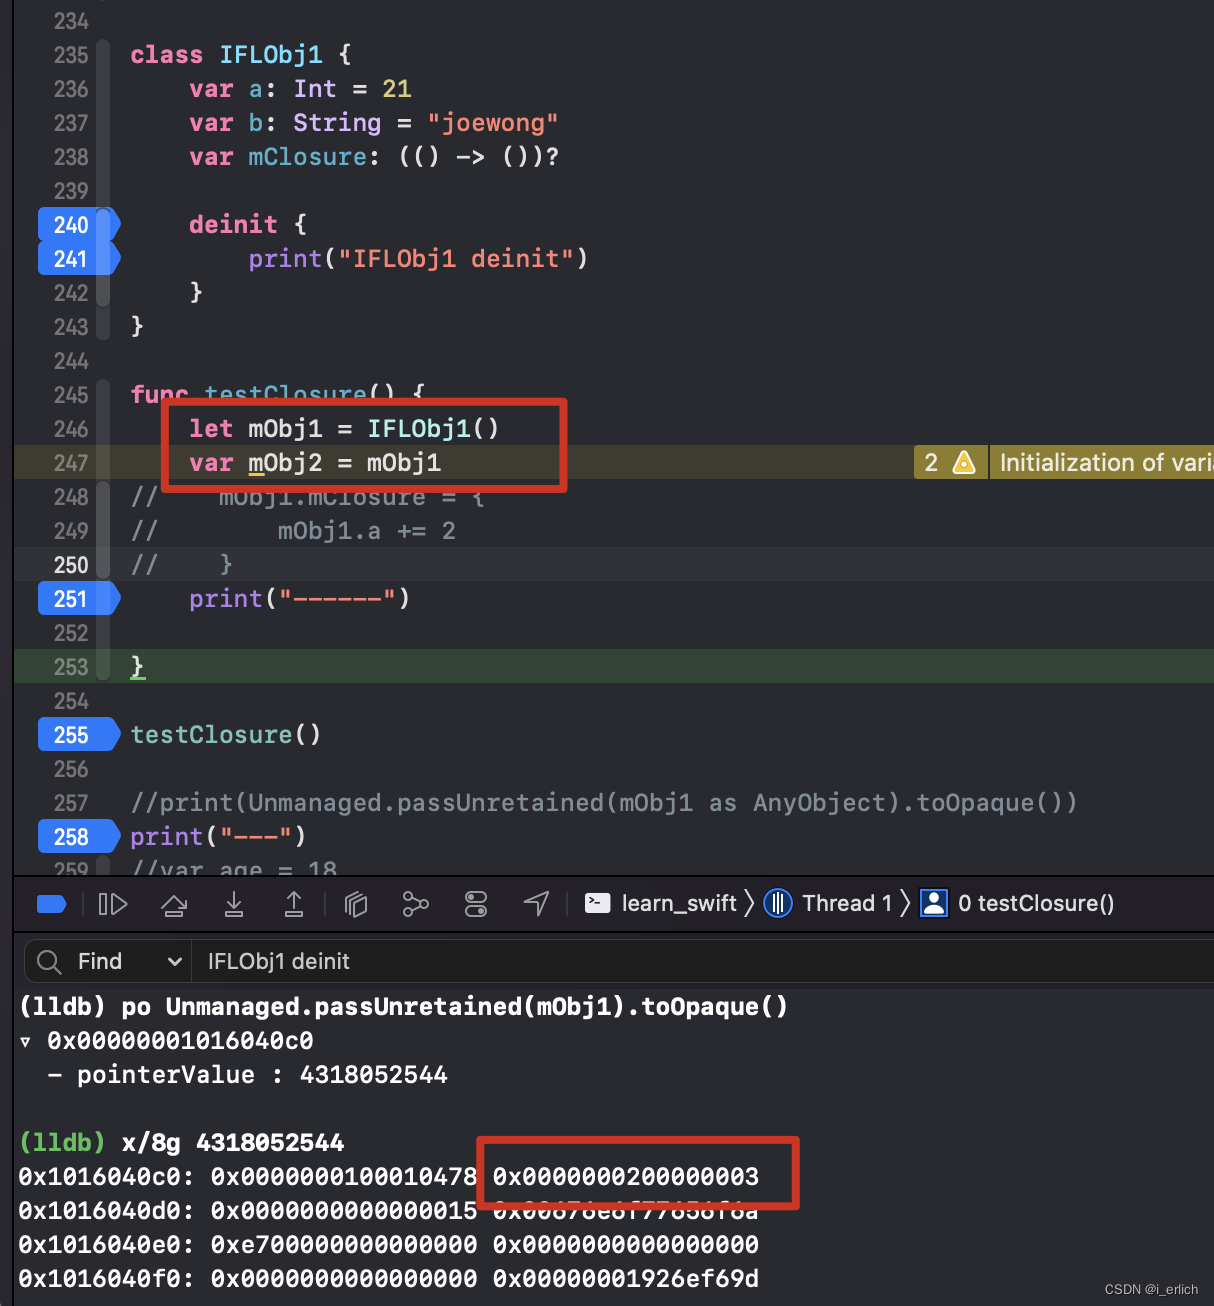The height and width of the screenshot is (1306, 1214).
Task: Click the var mClosure property line
Action: [x=374, y=157]
